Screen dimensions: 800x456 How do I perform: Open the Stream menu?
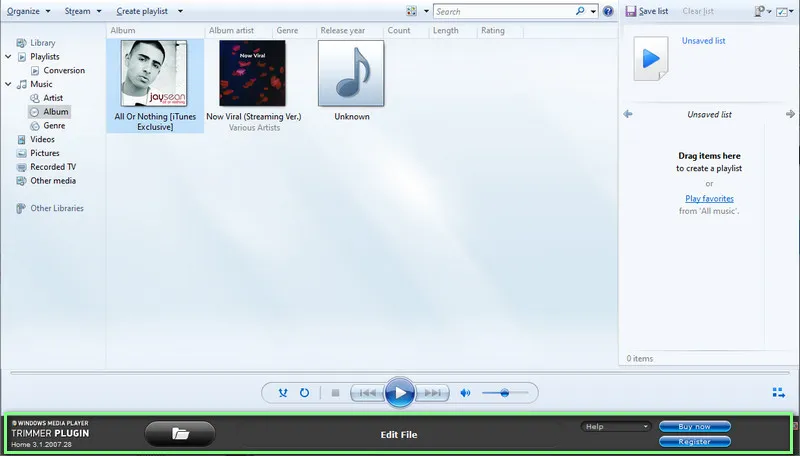click(x=81, y=11)
